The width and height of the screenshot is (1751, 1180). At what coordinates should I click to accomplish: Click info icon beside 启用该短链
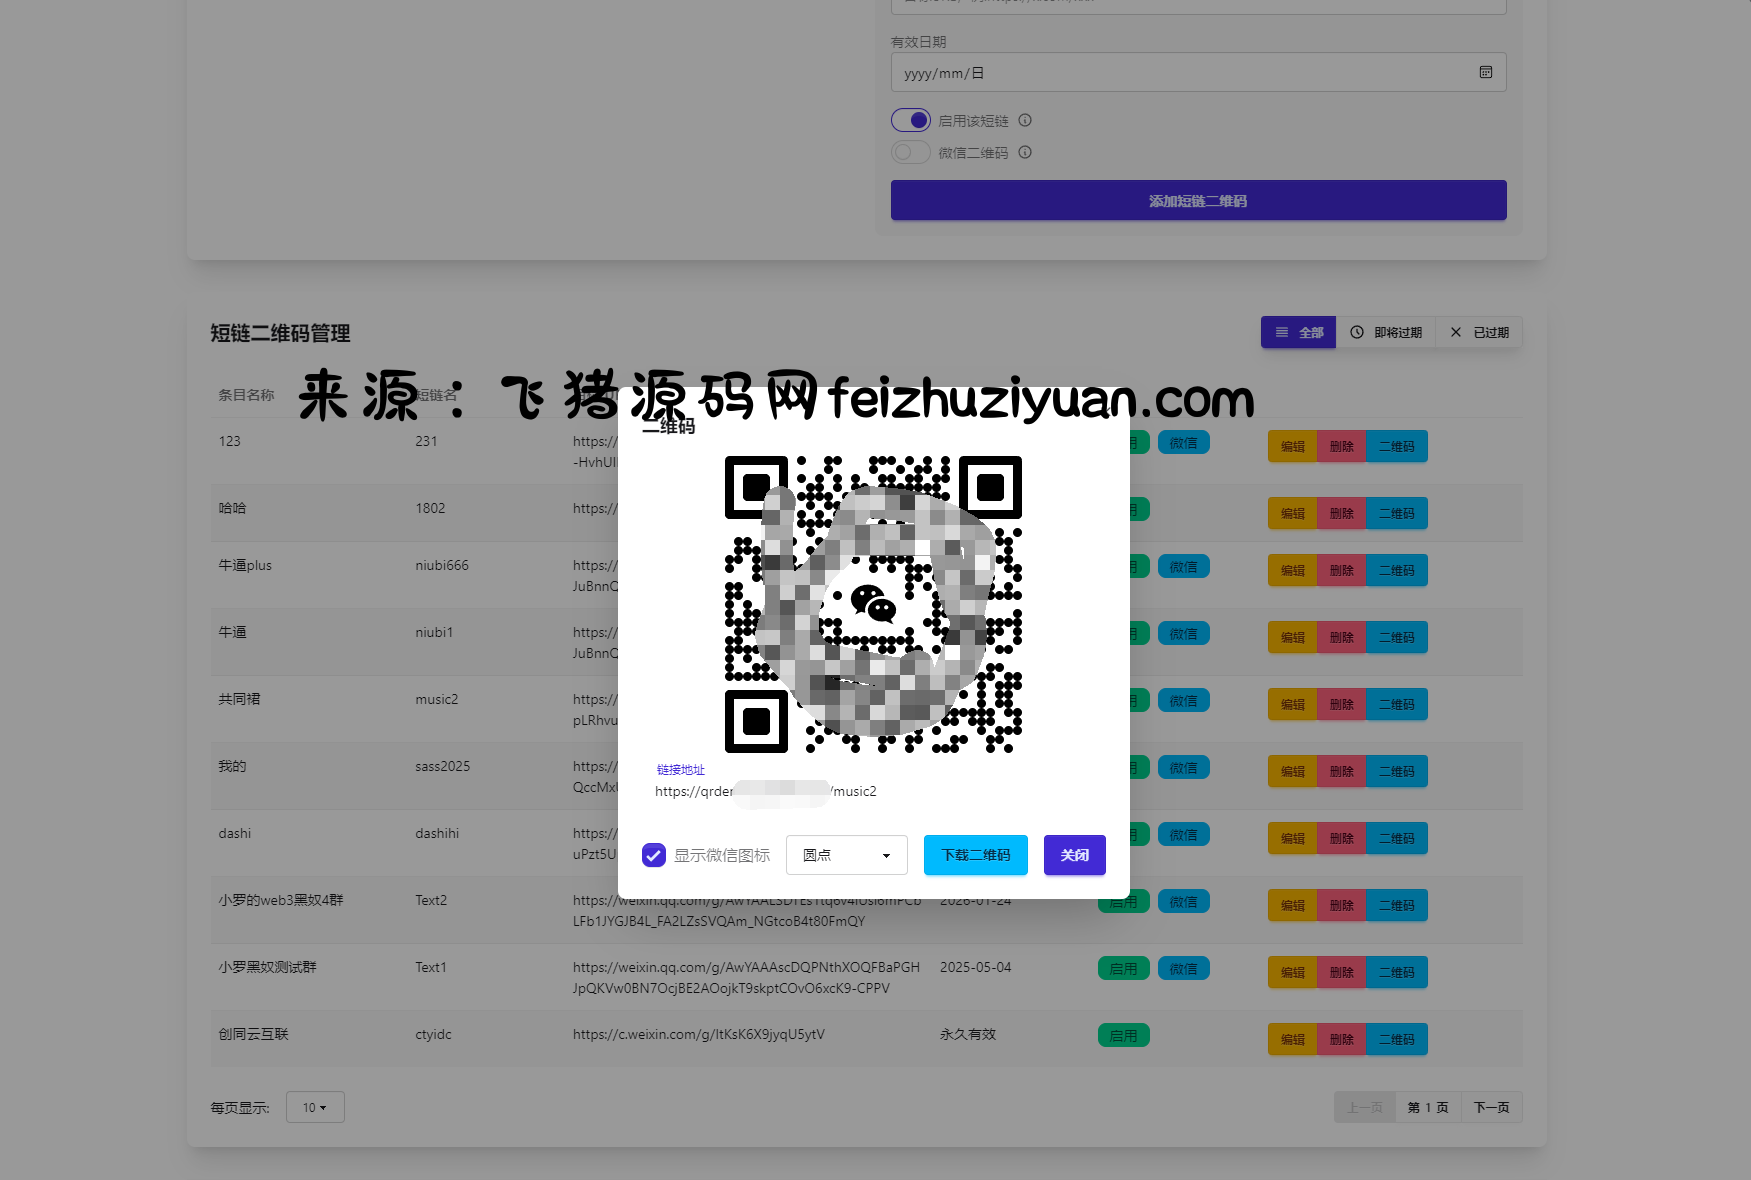coord(1025,121)
